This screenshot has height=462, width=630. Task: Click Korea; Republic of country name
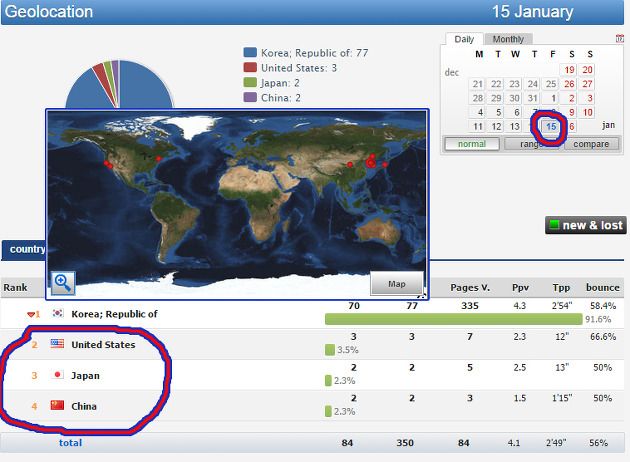tap(114, 314)
